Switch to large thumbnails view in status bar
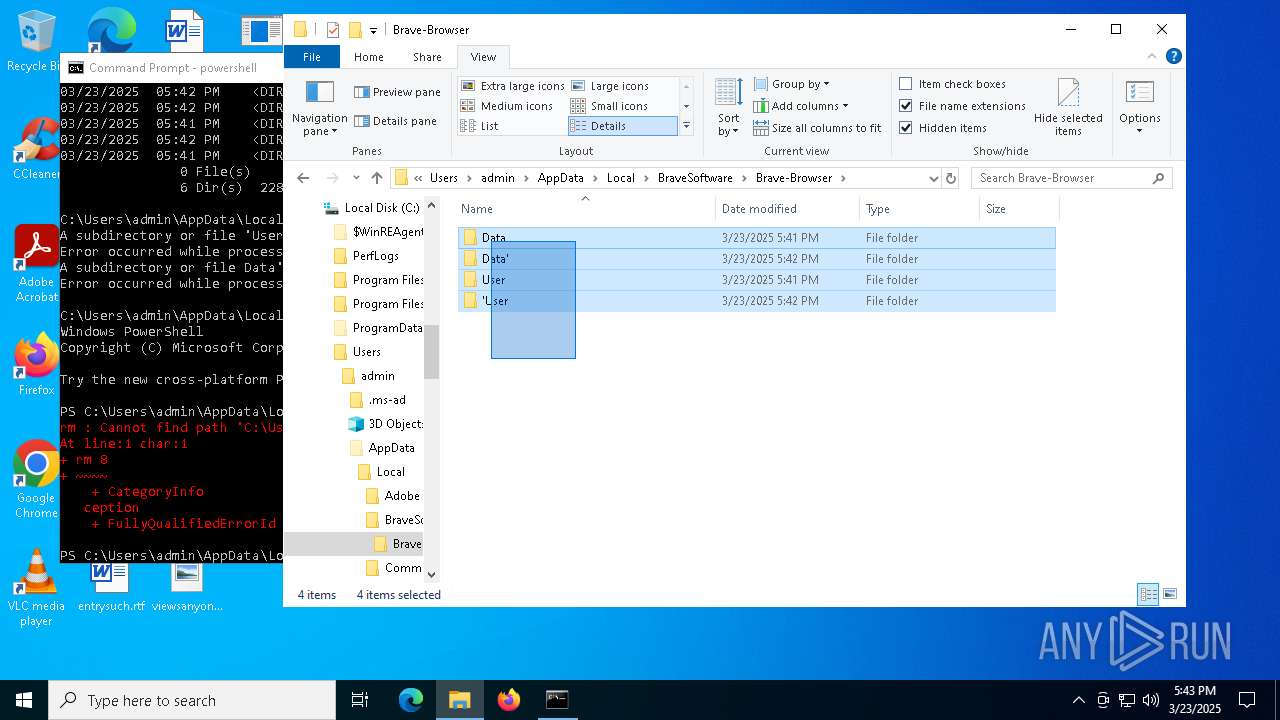The height and width of the screenshot is (720, 1280). coord(1169,594)
